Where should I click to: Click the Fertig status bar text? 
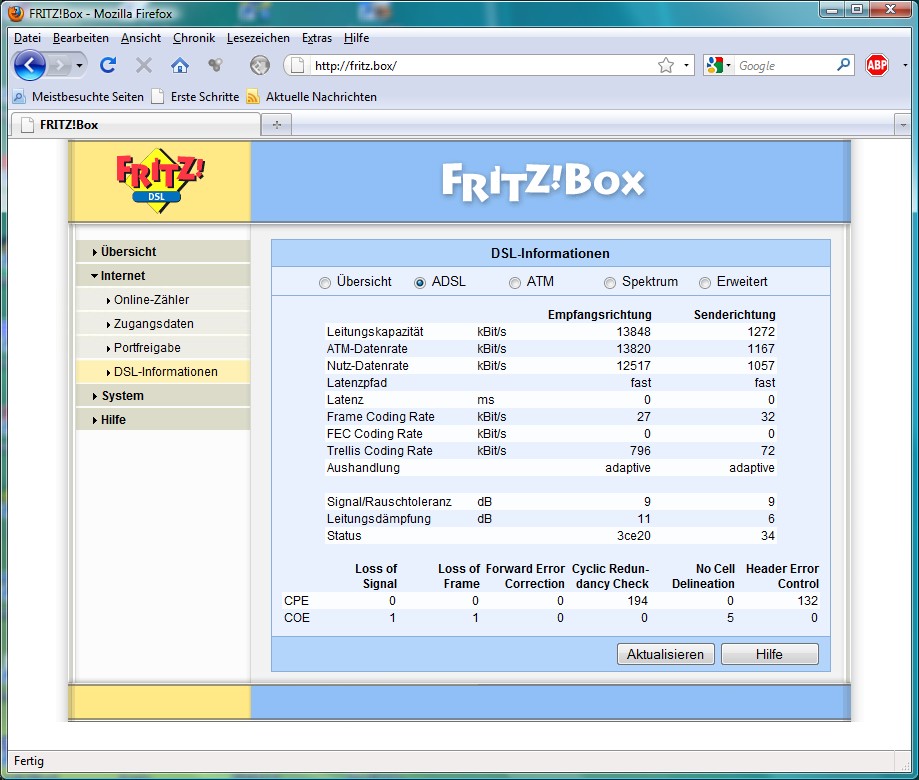(29, 761)
